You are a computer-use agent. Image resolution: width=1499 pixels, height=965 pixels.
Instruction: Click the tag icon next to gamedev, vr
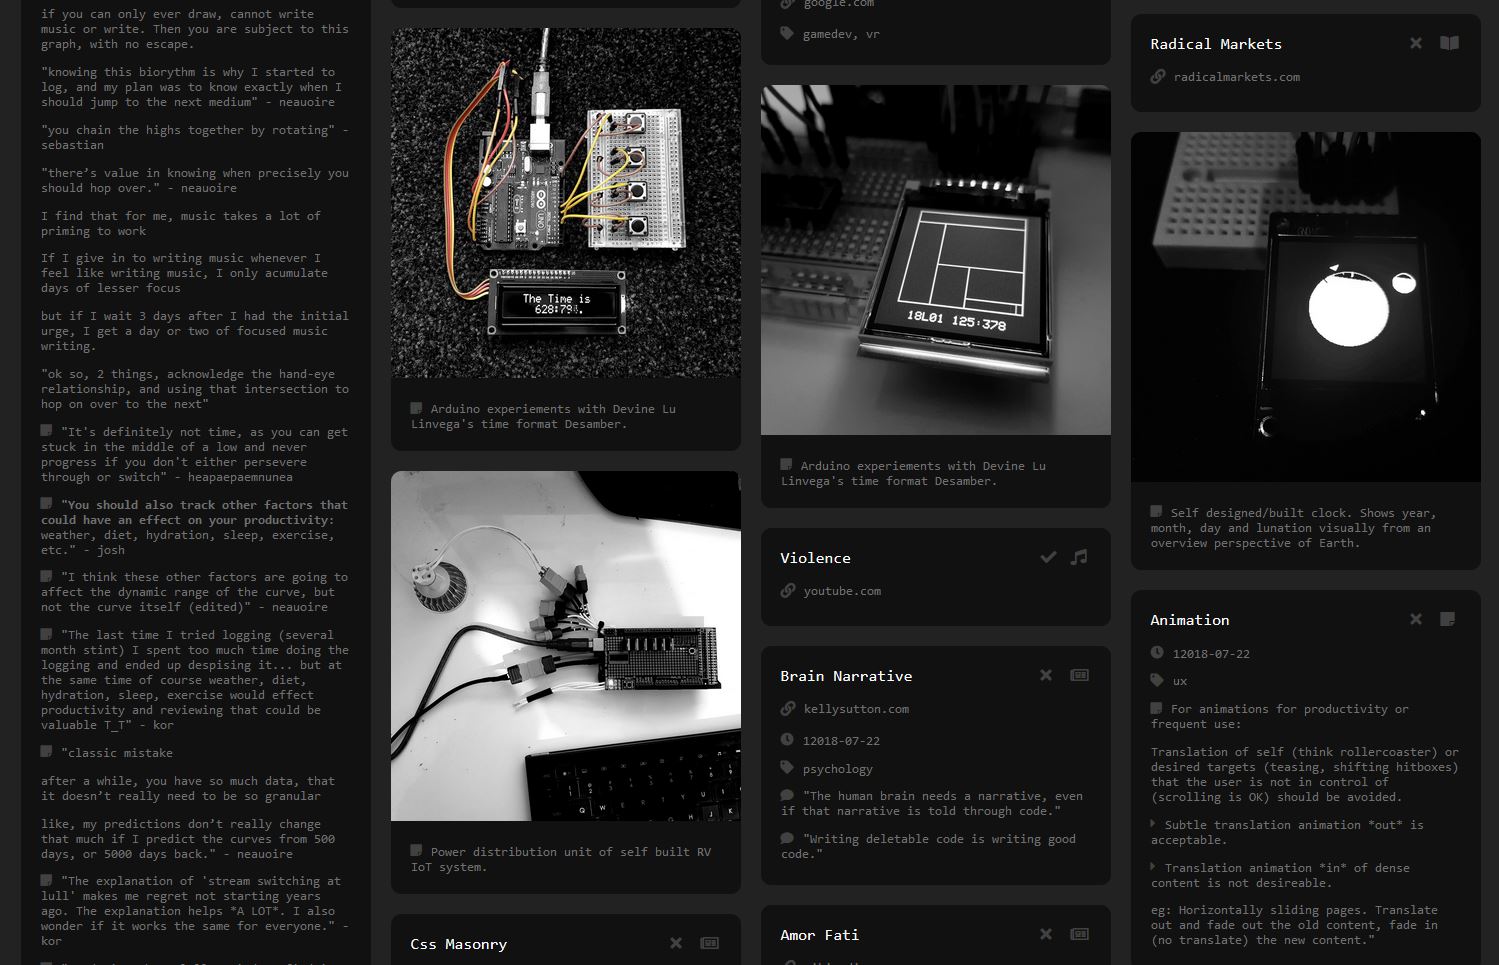click(x=787, y=33)
